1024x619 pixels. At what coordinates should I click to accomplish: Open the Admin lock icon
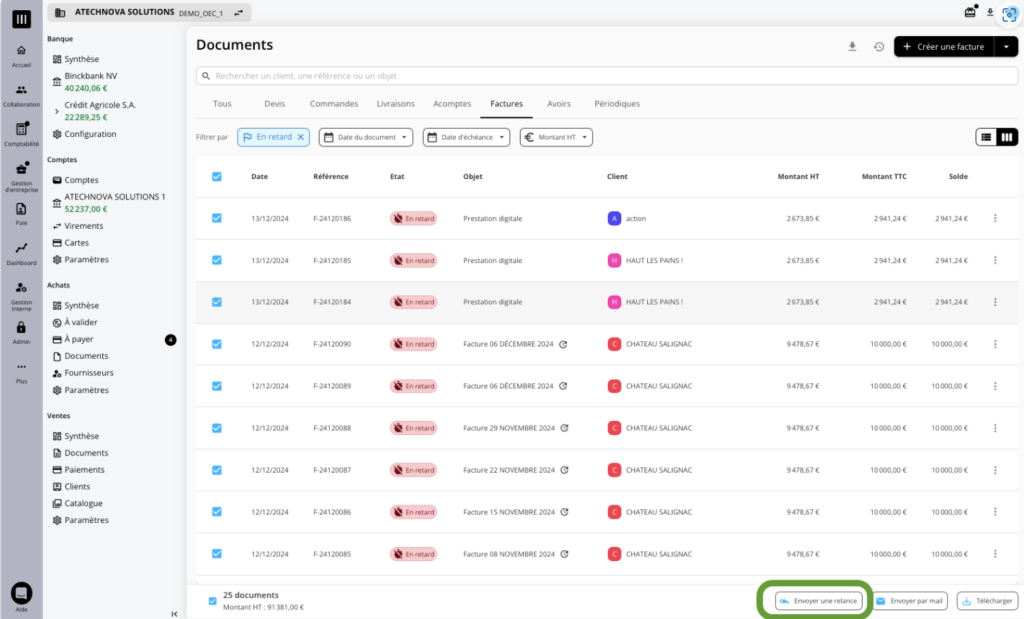point(22,327)
